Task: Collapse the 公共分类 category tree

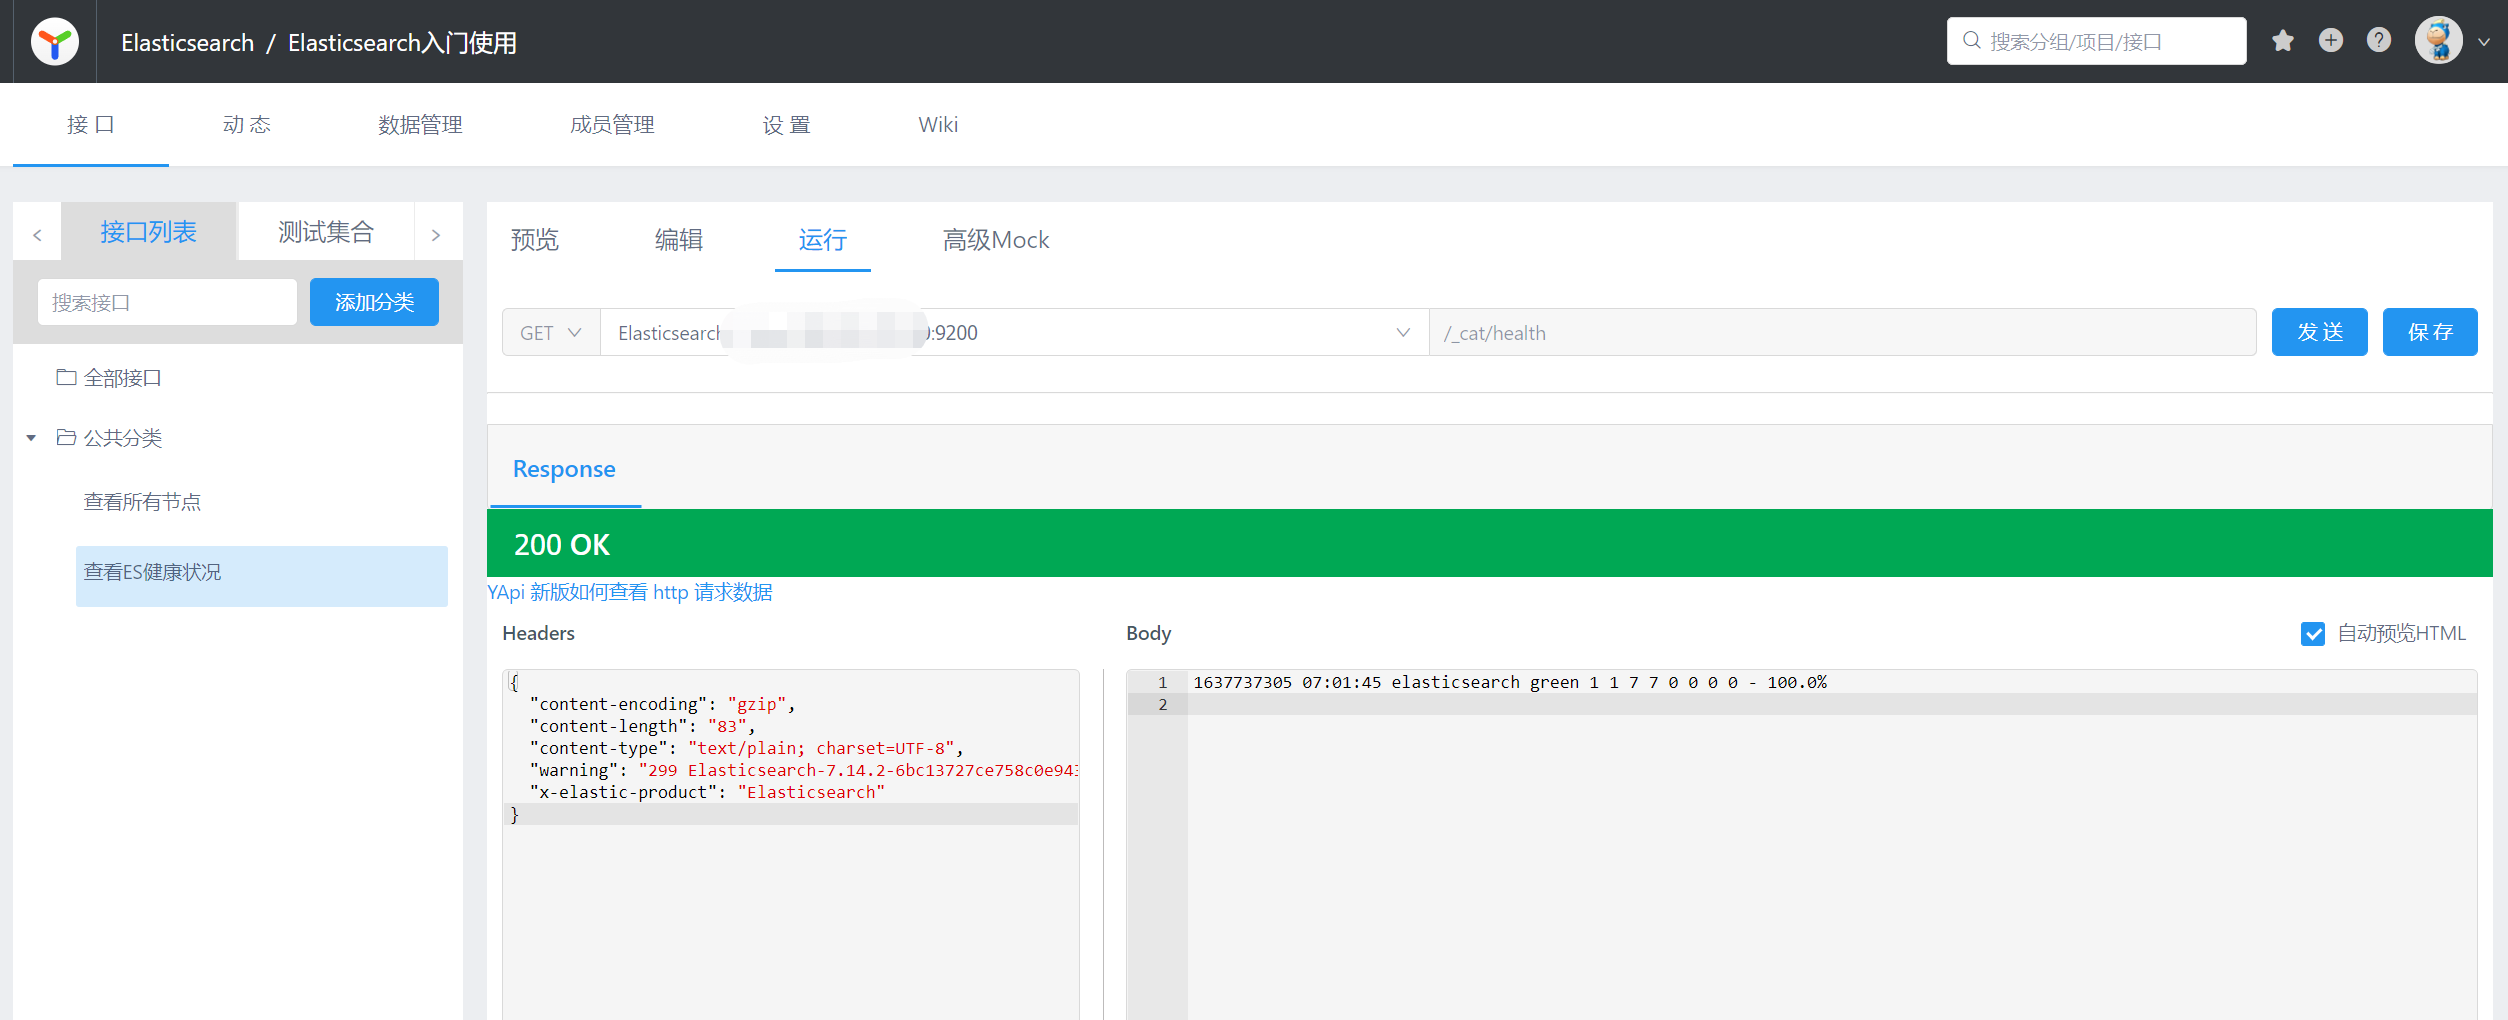Action: pyautogui.click(x=31, y=438)
